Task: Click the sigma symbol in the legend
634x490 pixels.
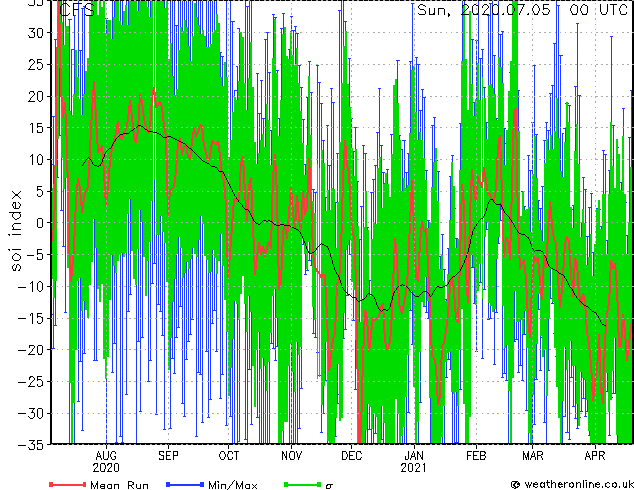Action: point(330,485)
